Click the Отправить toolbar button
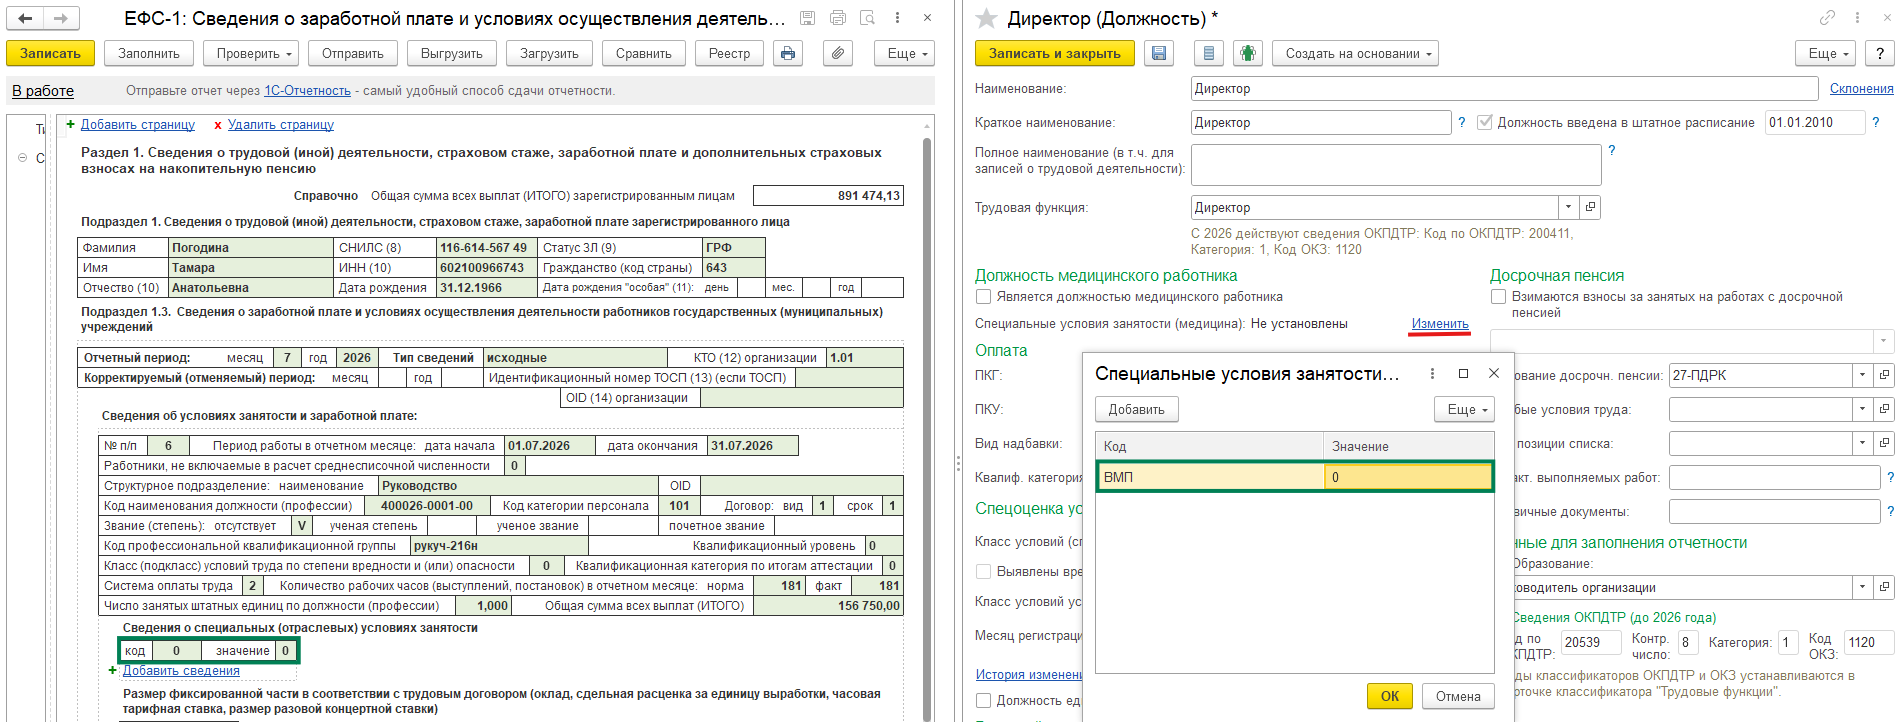The image size is (1900, 722). pos(353,53)
